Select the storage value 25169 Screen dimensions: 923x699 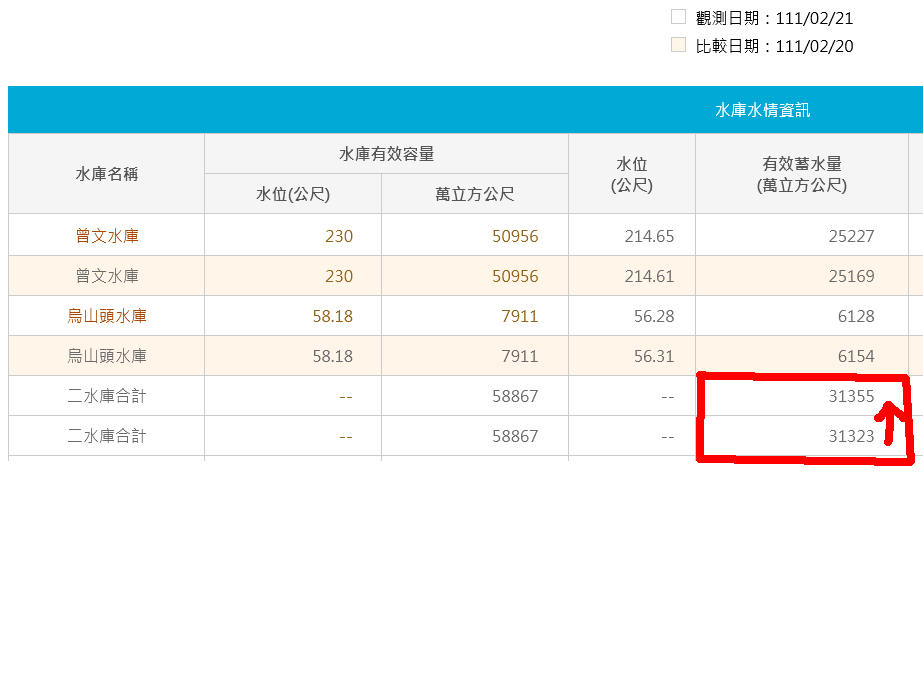[x=851, y=276]
